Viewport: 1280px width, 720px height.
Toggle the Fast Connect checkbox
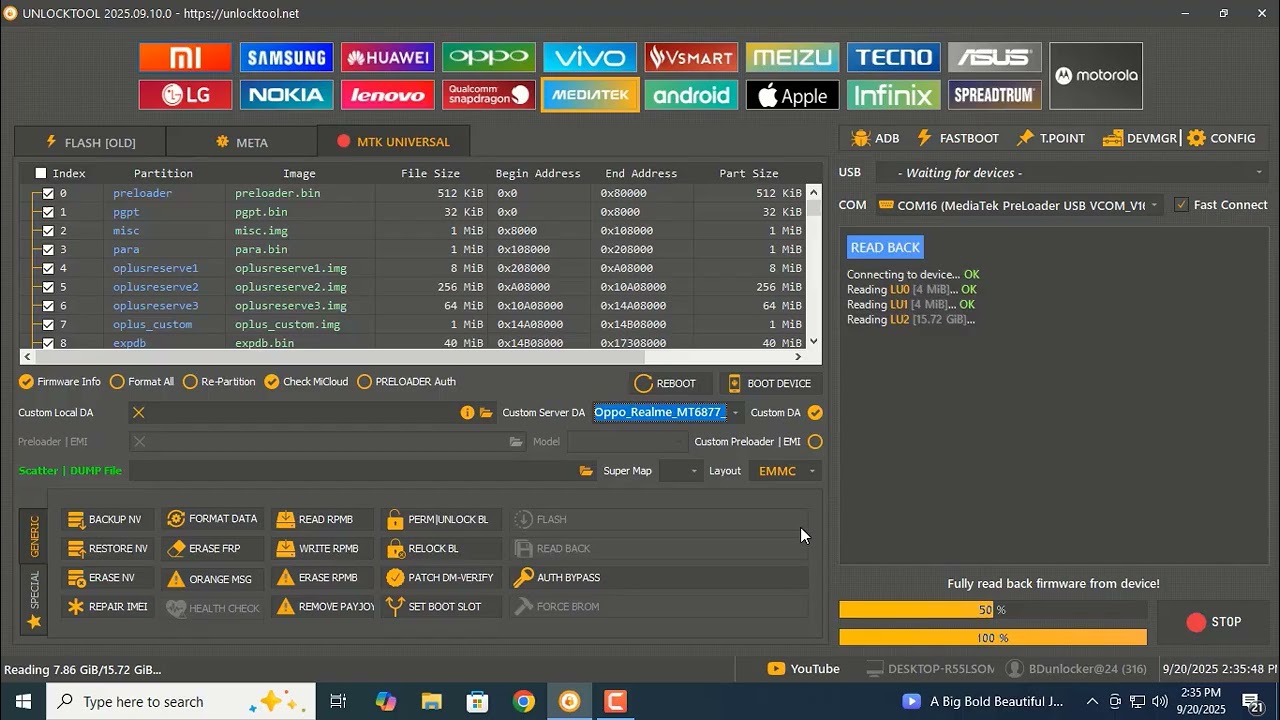click(x=1182, y=205)
